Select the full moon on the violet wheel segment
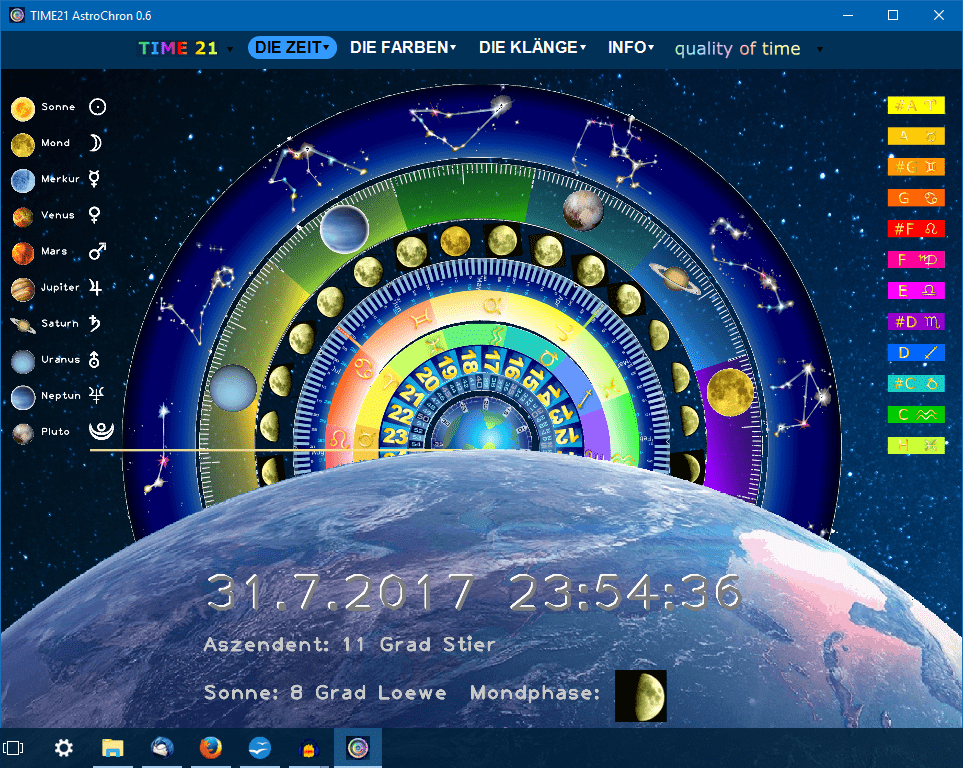This screenshot has width=963, height=768. click(730, 391)
